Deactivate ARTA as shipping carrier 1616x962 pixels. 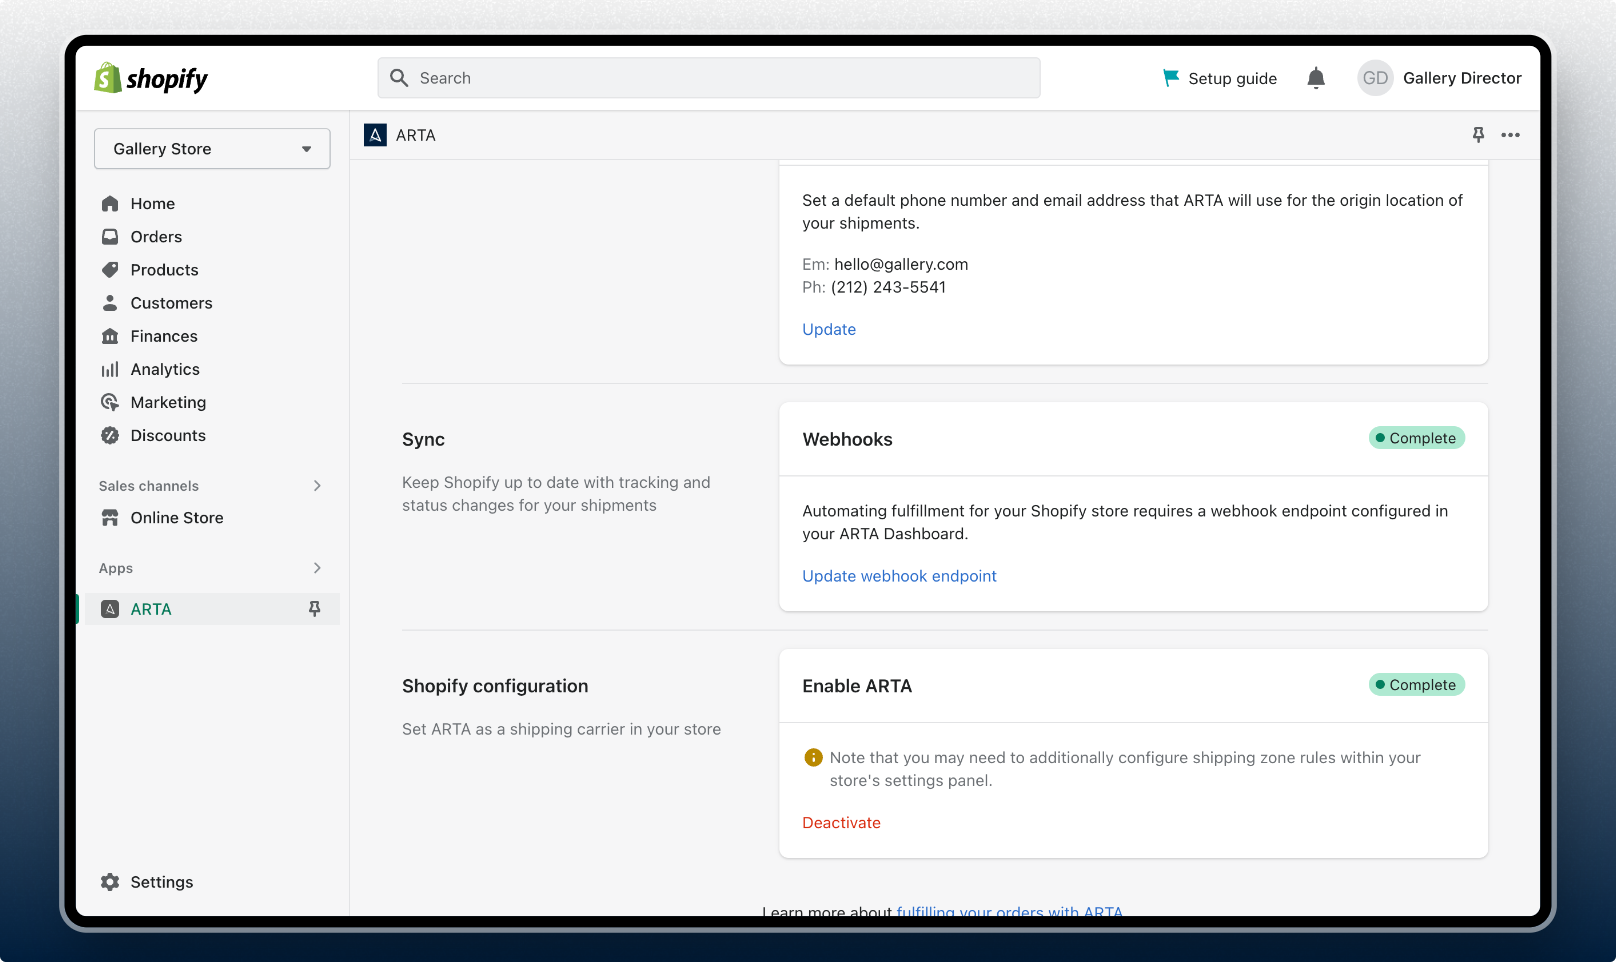(841, 822)
